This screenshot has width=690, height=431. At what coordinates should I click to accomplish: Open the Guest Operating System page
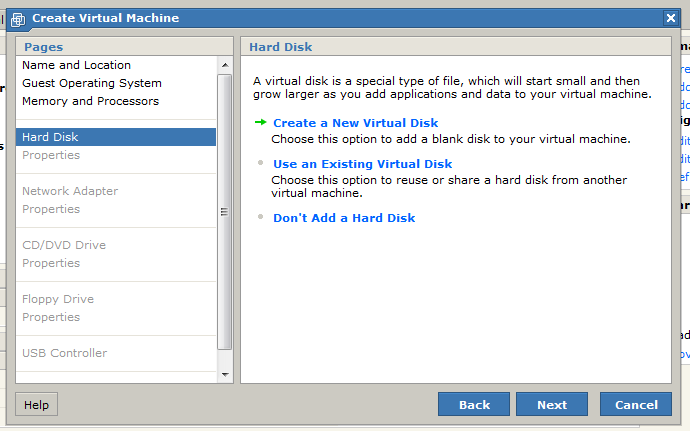(x=91, y=83)
